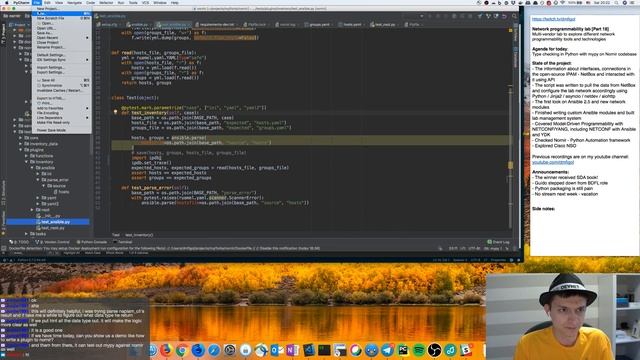640x360 pixels.
Task: Toggle Power Save Mode
Action: [62, 130]
